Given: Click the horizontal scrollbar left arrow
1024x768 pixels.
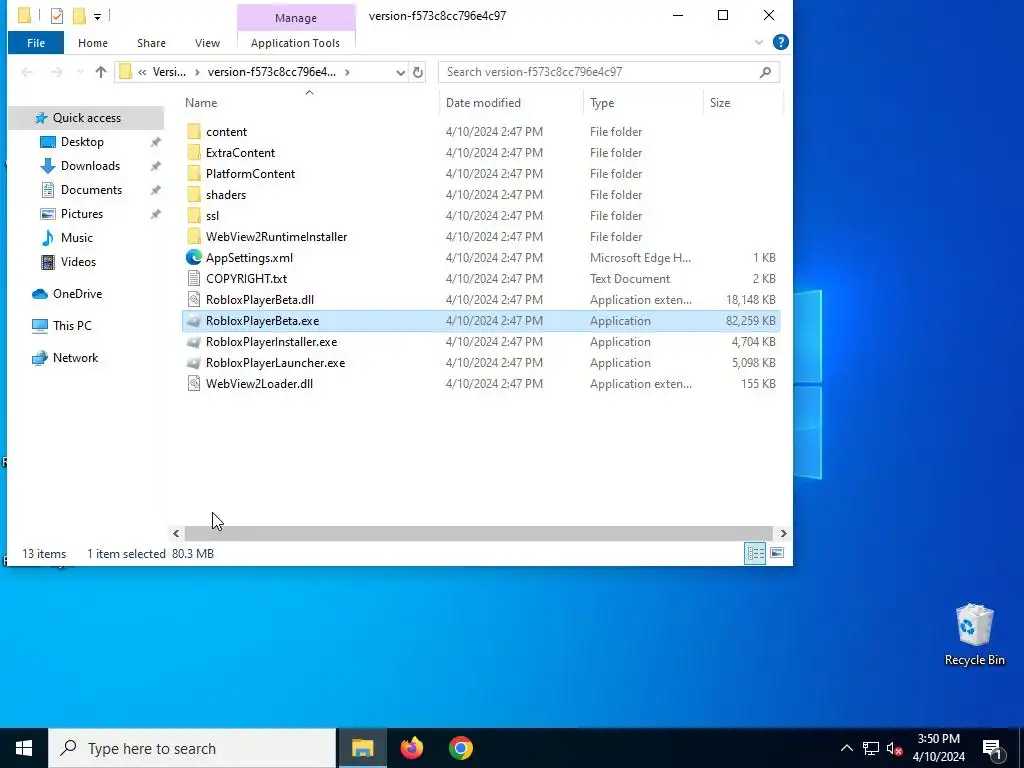Looking at the screenshot, I should point(176,534).
